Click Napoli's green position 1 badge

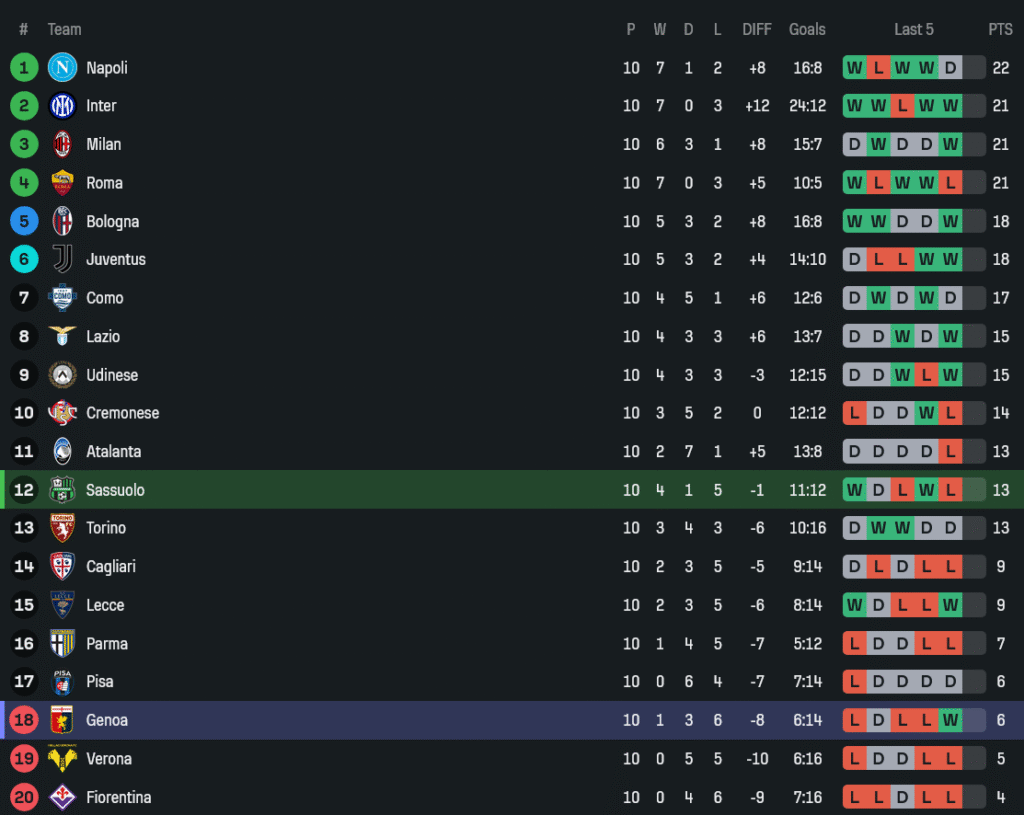pyautogui.click(x=24, y=68)
